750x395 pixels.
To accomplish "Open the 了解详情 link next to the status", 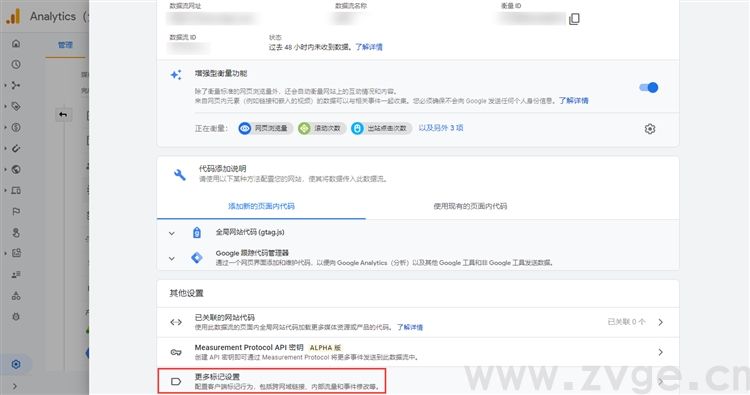I will pyautogui.click(x=369, y=47).
